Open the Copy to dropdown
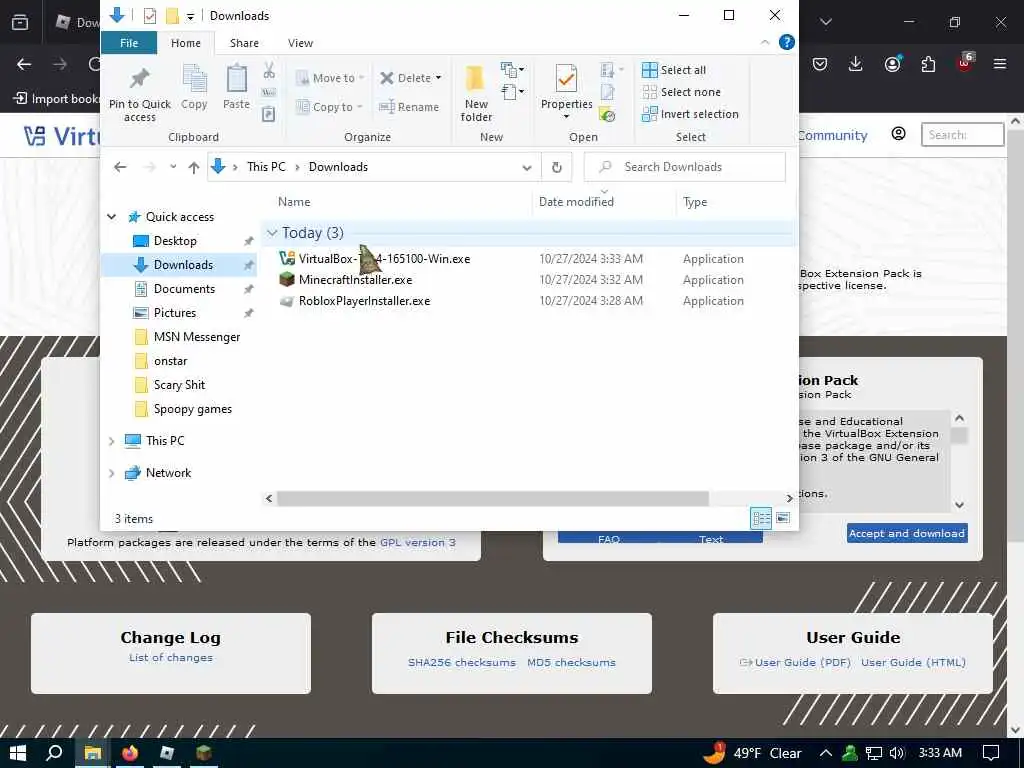The height and width of the screenshot is (768, 1024). pos(330,106)
